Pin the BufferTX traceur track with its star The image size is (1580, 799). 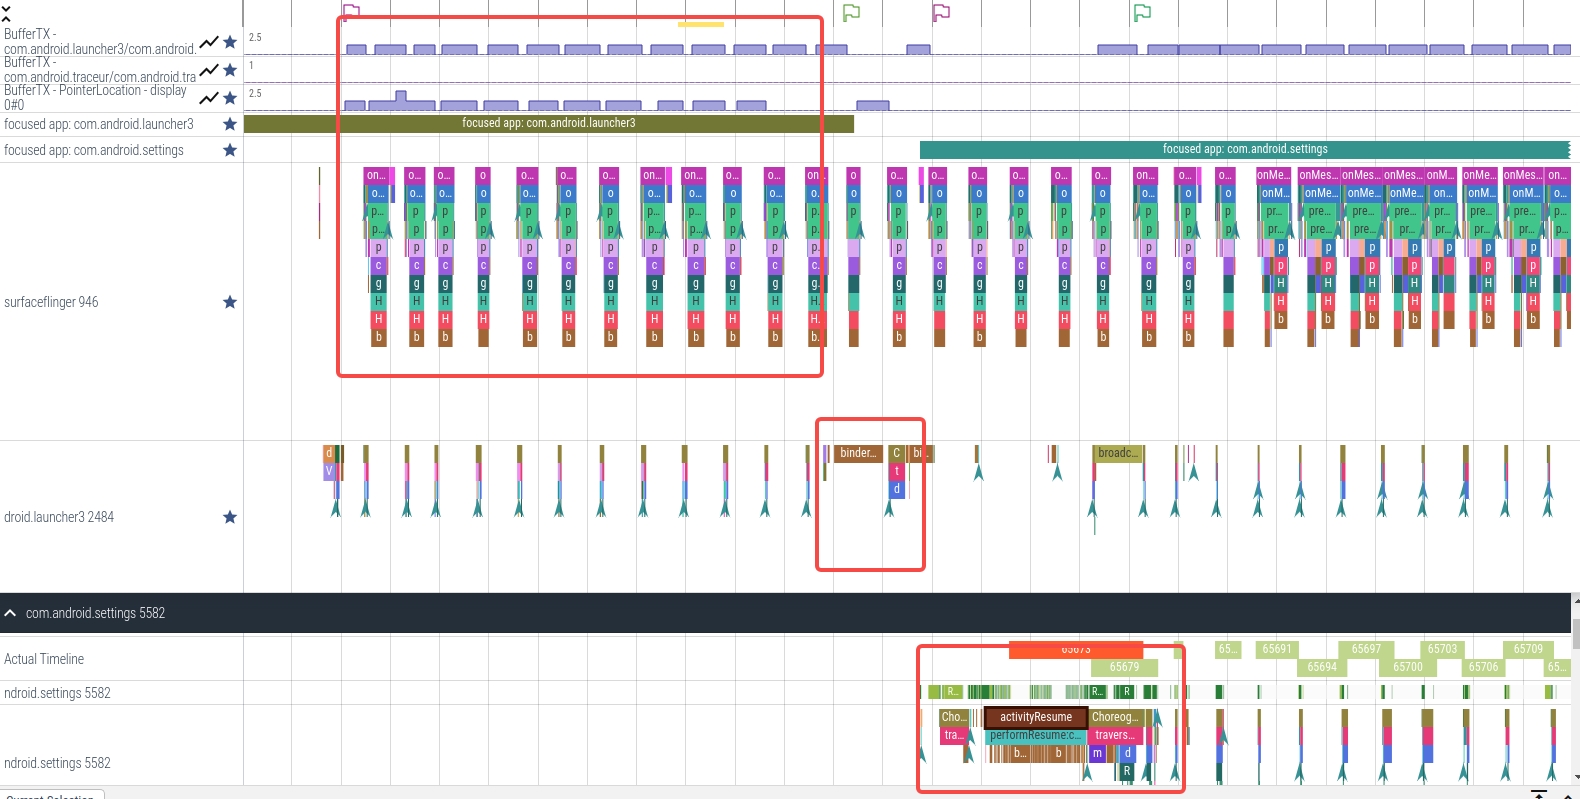230,70
